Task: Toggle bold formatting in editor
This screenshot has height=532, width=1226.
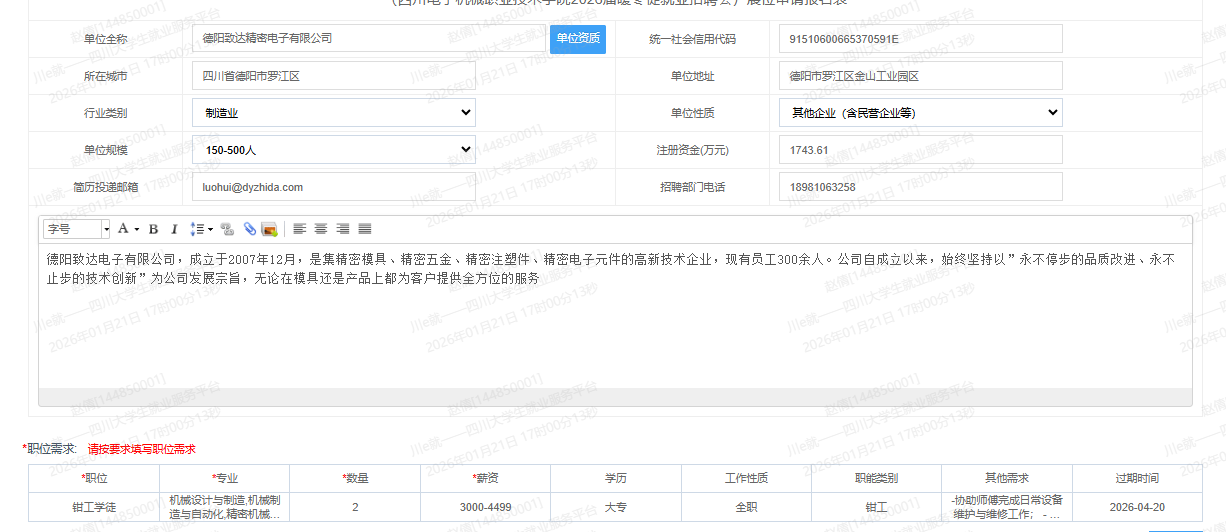Action: [154, 229]
